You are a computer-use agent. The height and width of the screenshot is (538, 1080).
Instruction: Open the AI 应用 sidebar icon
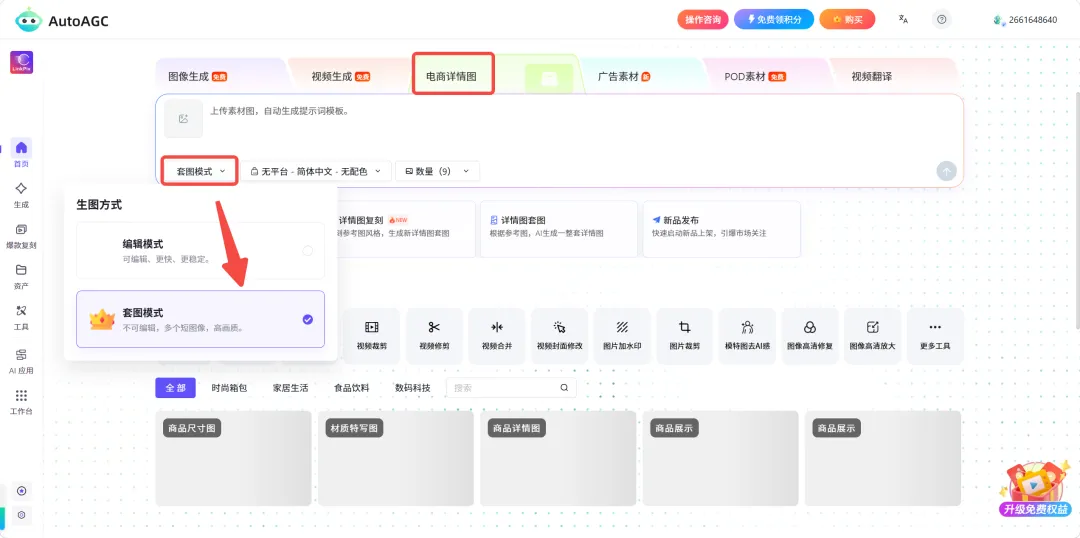pos(21,355)
